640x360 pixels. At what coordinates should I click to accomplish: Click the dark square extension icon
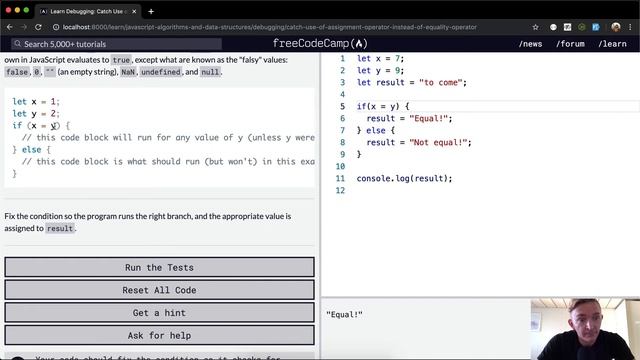click(567, 27)
